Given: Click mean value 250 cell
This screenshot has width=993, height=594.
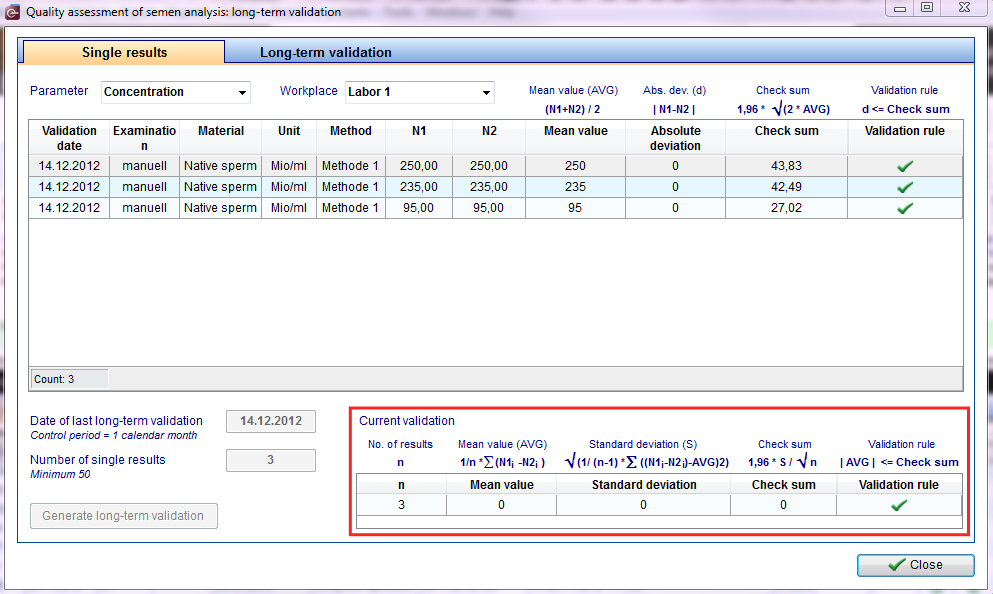Looking at the screenshot, I should [x=576, y=166].
